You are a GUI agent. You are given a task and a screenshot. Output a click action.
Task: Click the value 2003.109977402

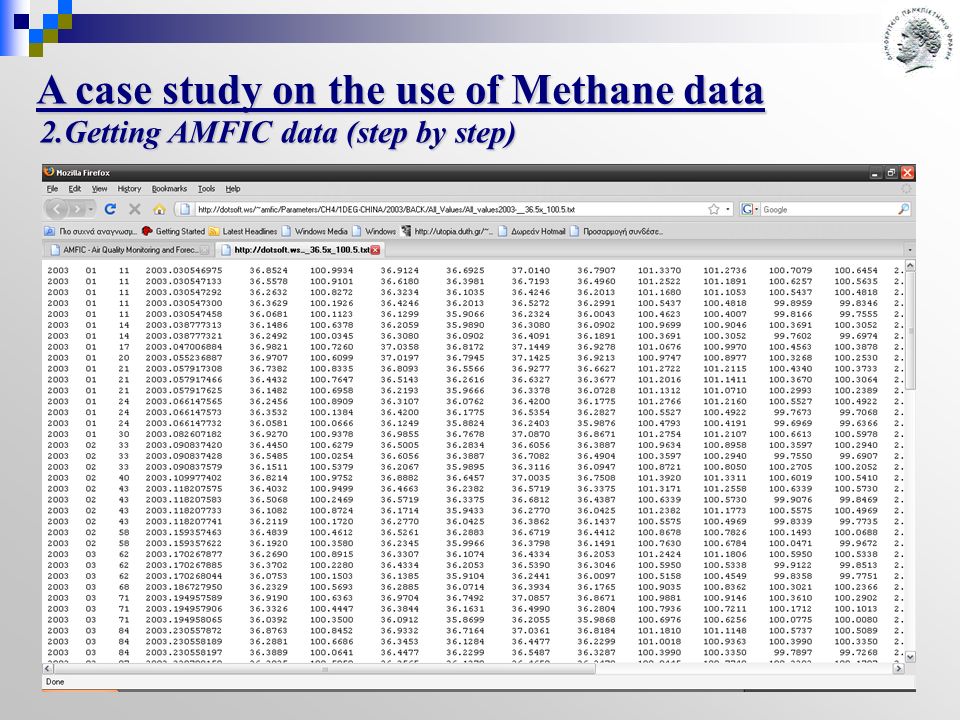click(x=184, y=478)
